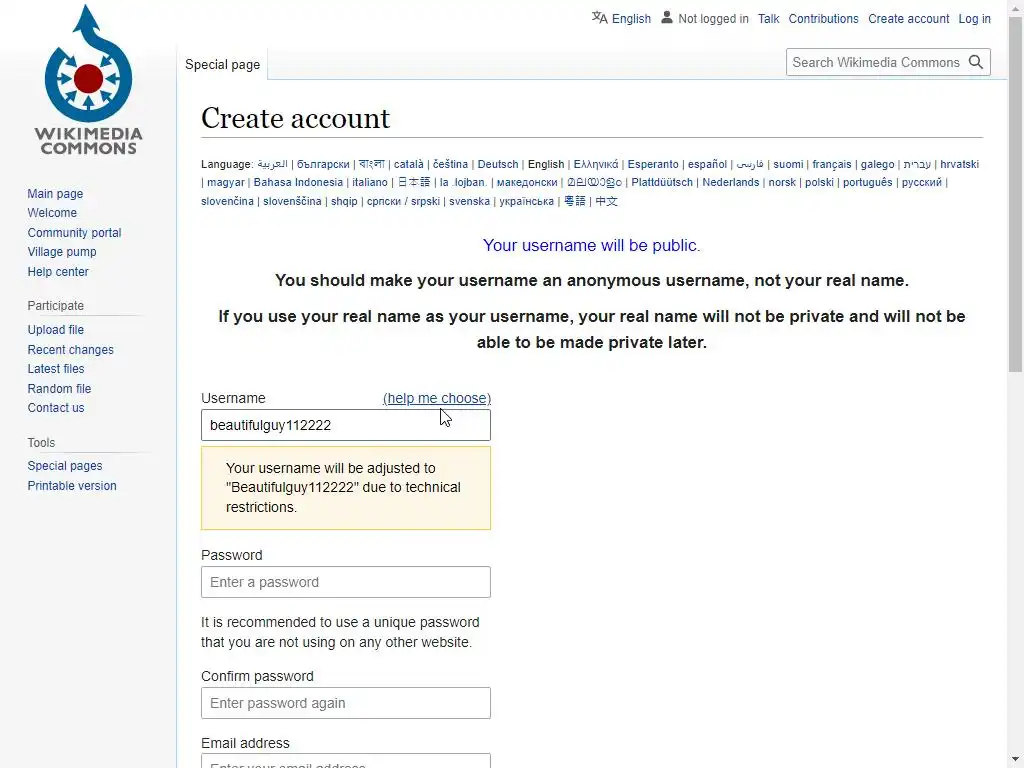Switch language to shqip
The image size is (1024, 768).
pyautogui.click(x=344, y=201)
